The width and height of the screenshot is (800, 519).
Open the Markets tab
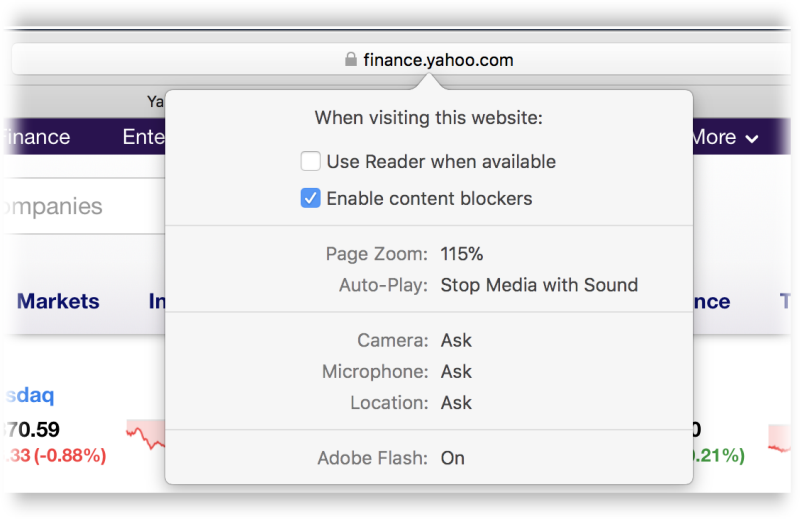(x=58, y=301)
